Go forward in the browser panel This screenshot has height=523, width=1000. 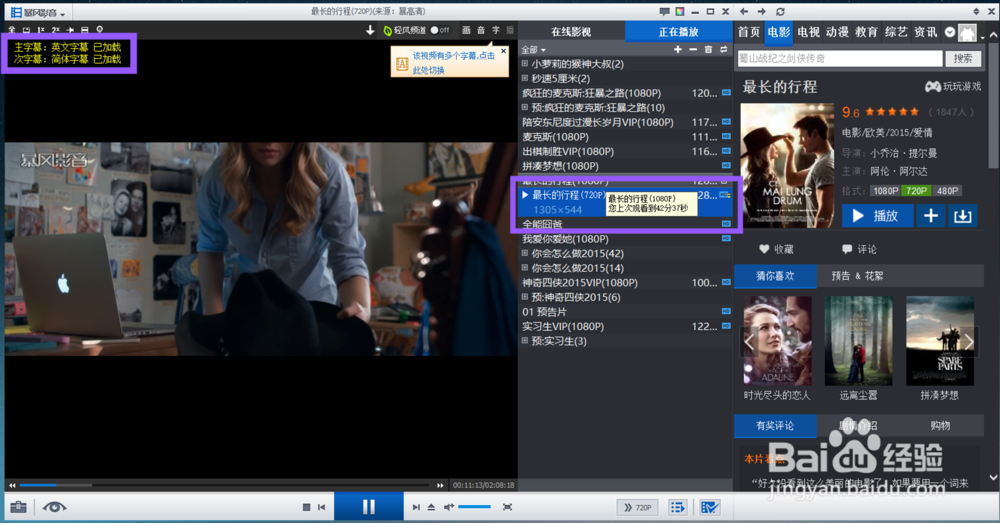pos(761,11)
